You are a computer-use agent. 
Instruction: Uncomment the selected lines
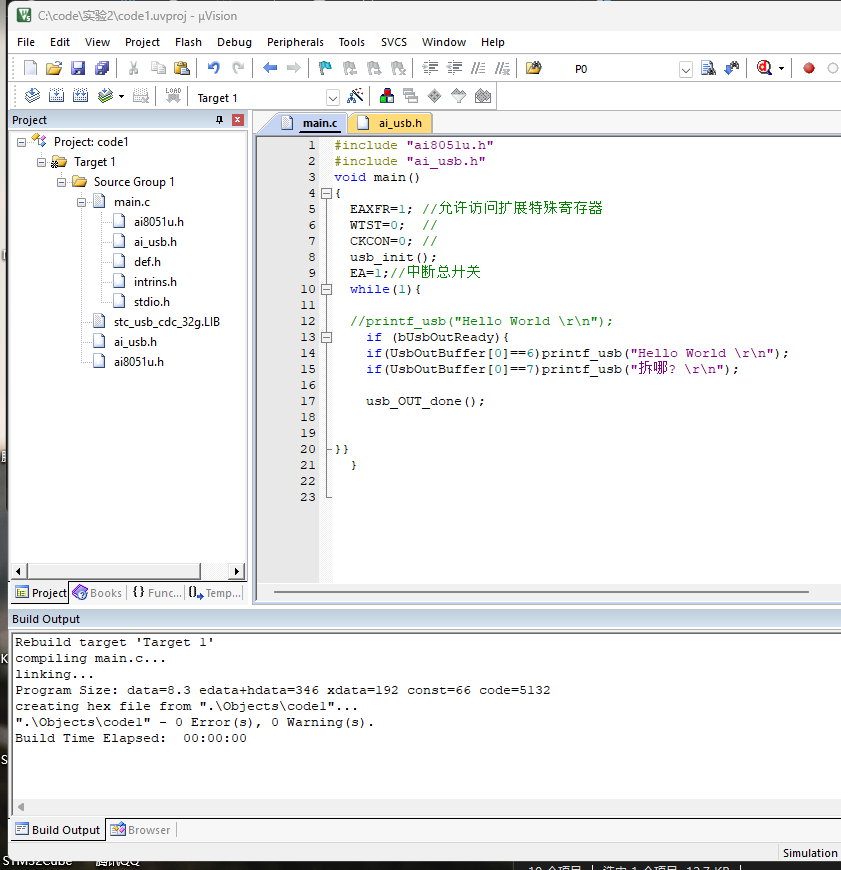click(x=503, y=68)
